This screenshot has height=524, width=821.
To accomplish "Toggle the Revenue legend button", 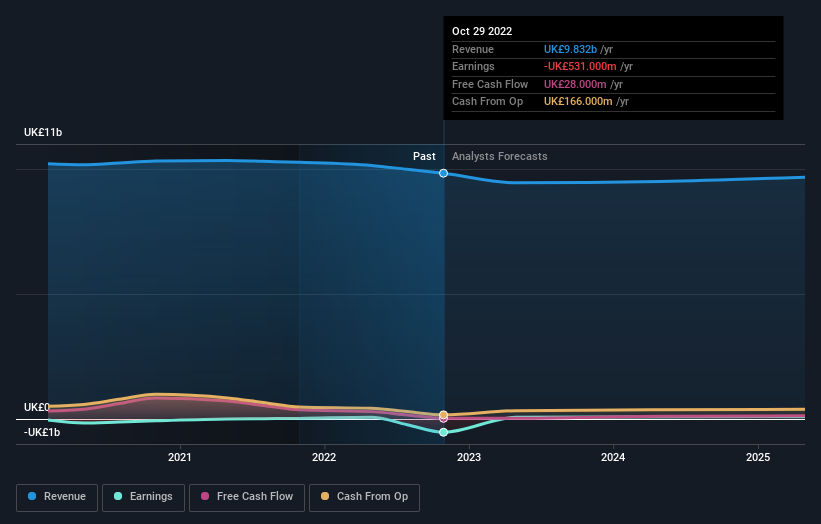I will click(57, 497).
